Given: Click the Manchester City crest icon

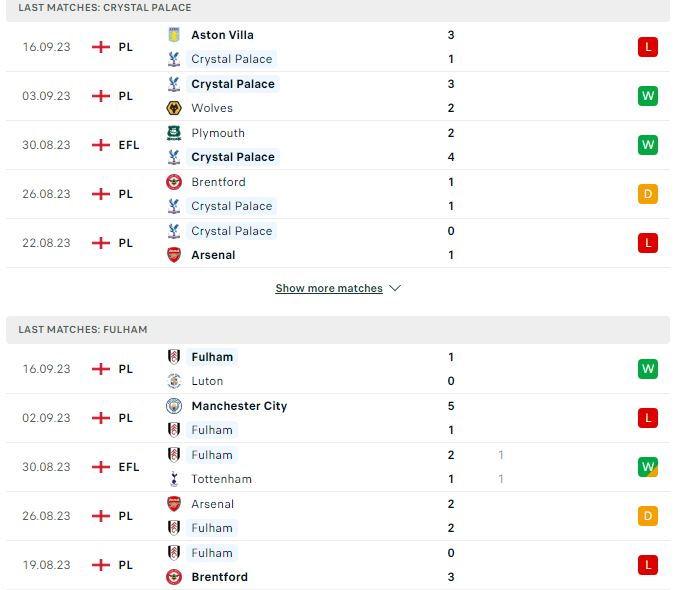Looking at the screenshot, I should [x=174, y=406].
